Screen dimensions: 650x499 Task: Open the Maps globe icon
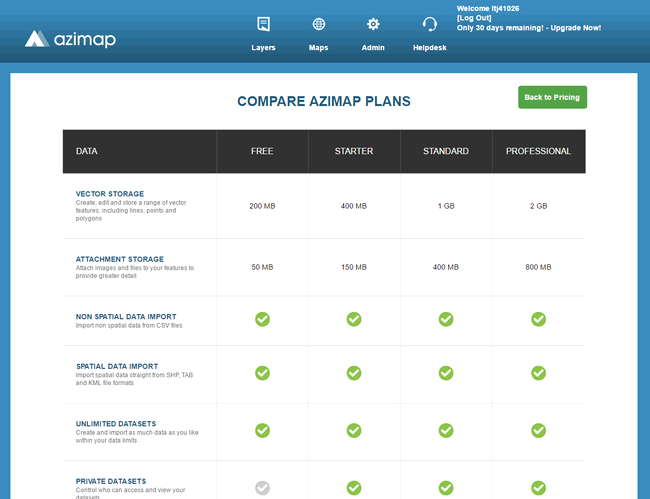[x=318, y=24]
